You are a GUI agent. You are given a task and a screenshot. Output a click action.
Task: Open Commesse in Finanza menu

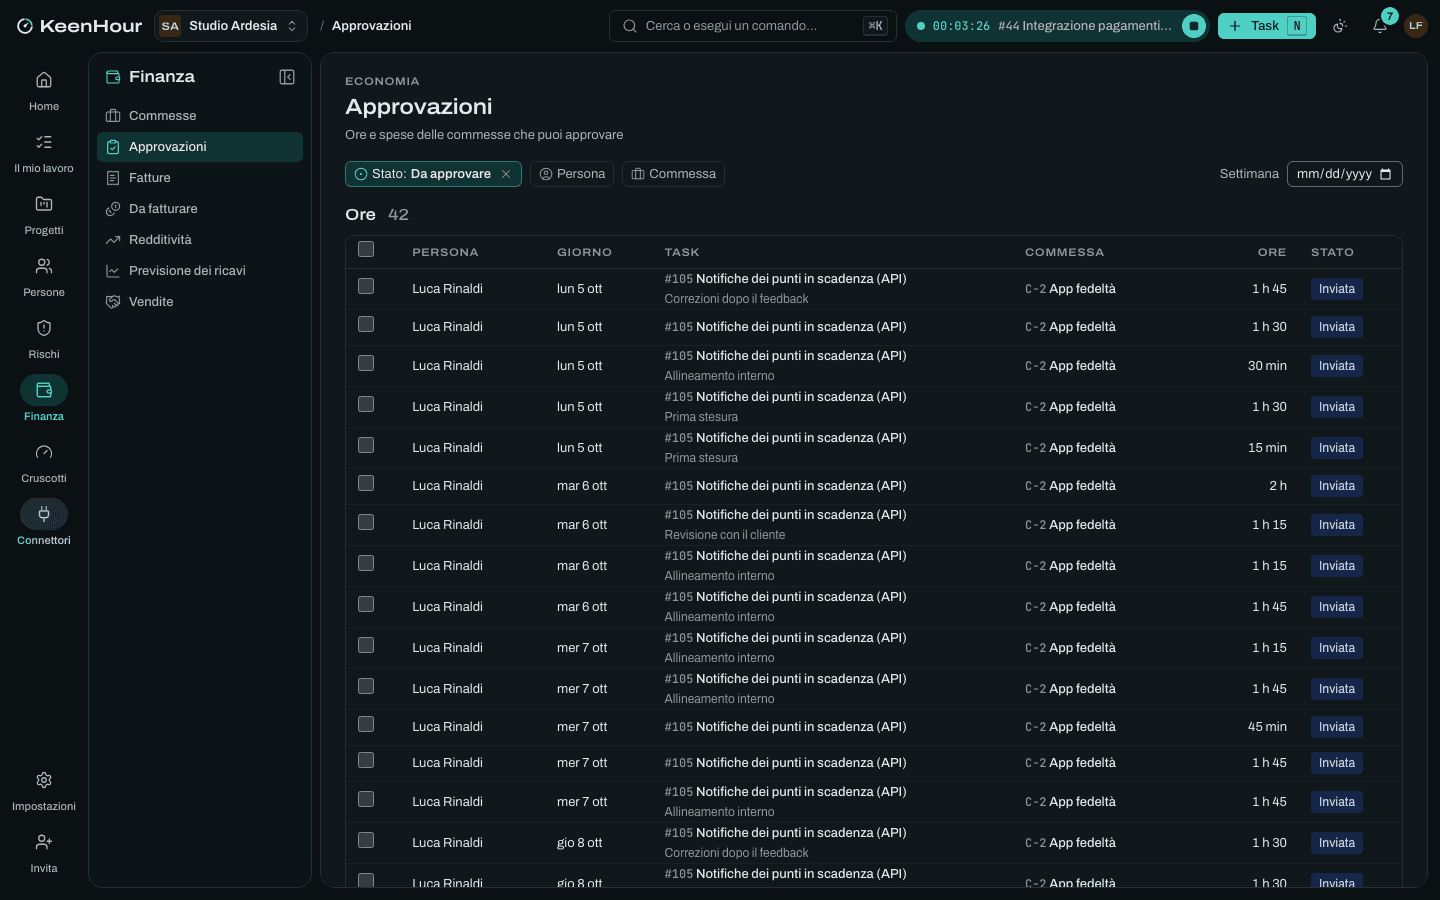(x=200, y=116)
